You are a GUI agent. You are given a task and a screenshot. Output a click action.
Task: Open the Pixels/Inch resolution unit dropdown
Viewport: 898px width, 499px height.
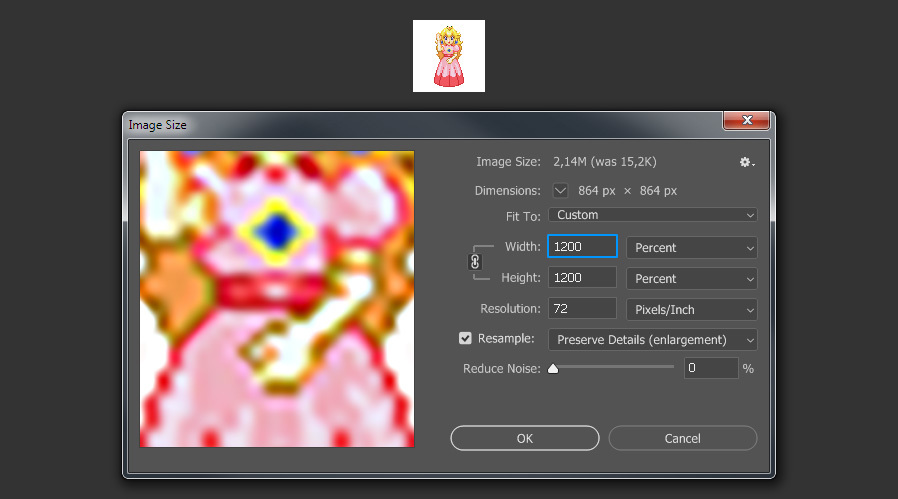692,309
